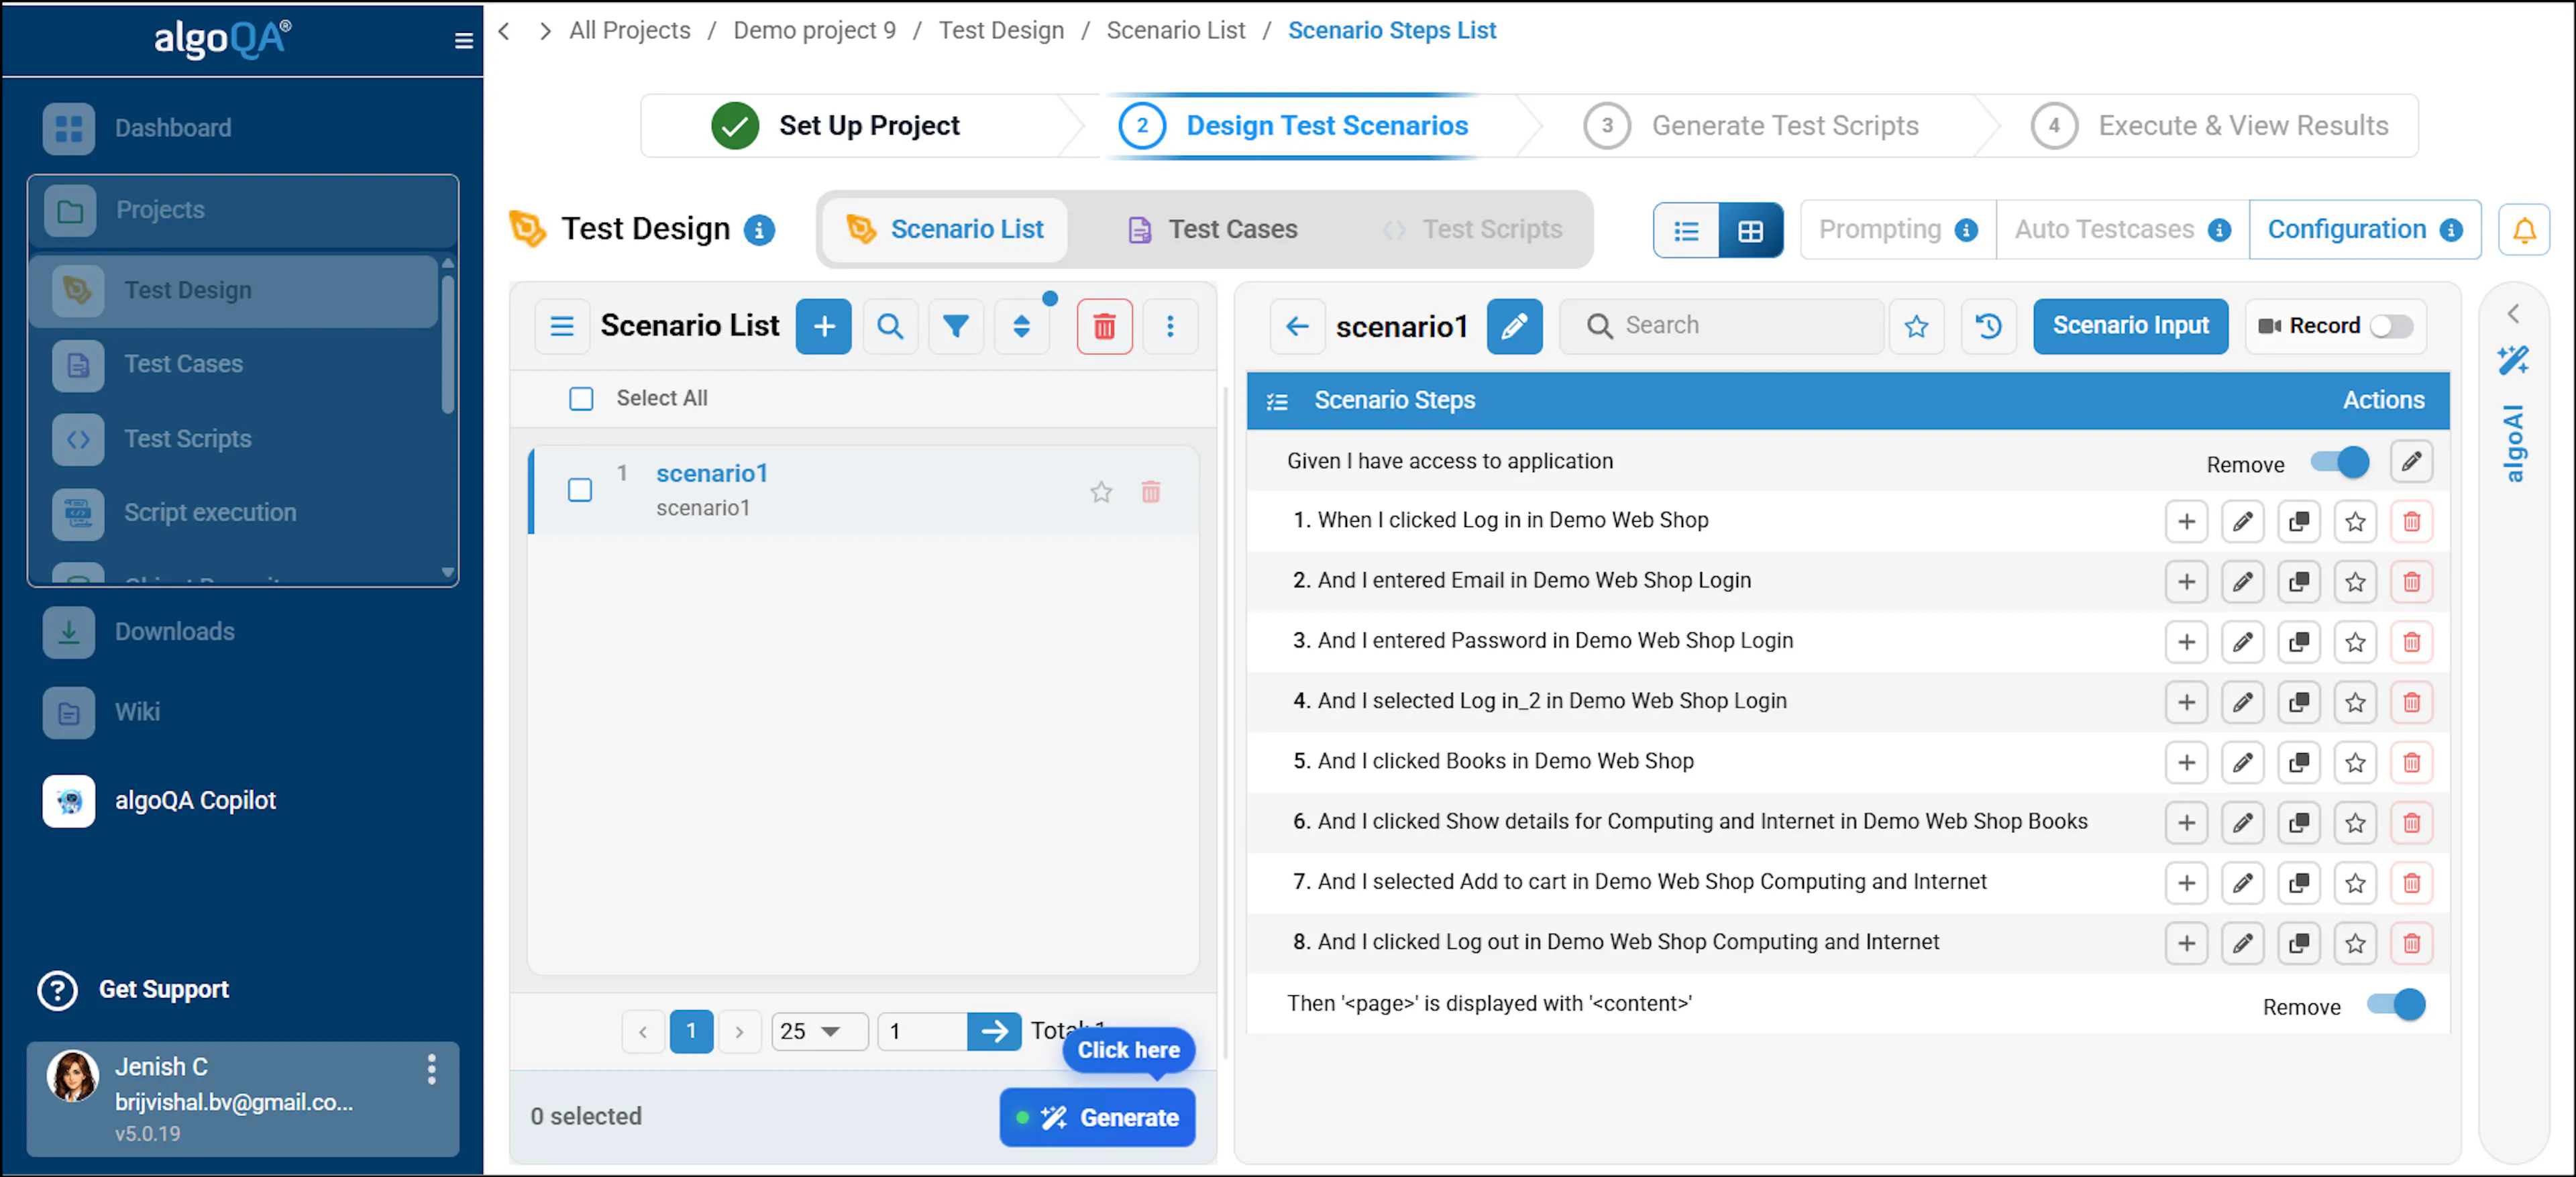Switch to grid view layout
2576x1177 pixels.
(x=1750, y=231)
